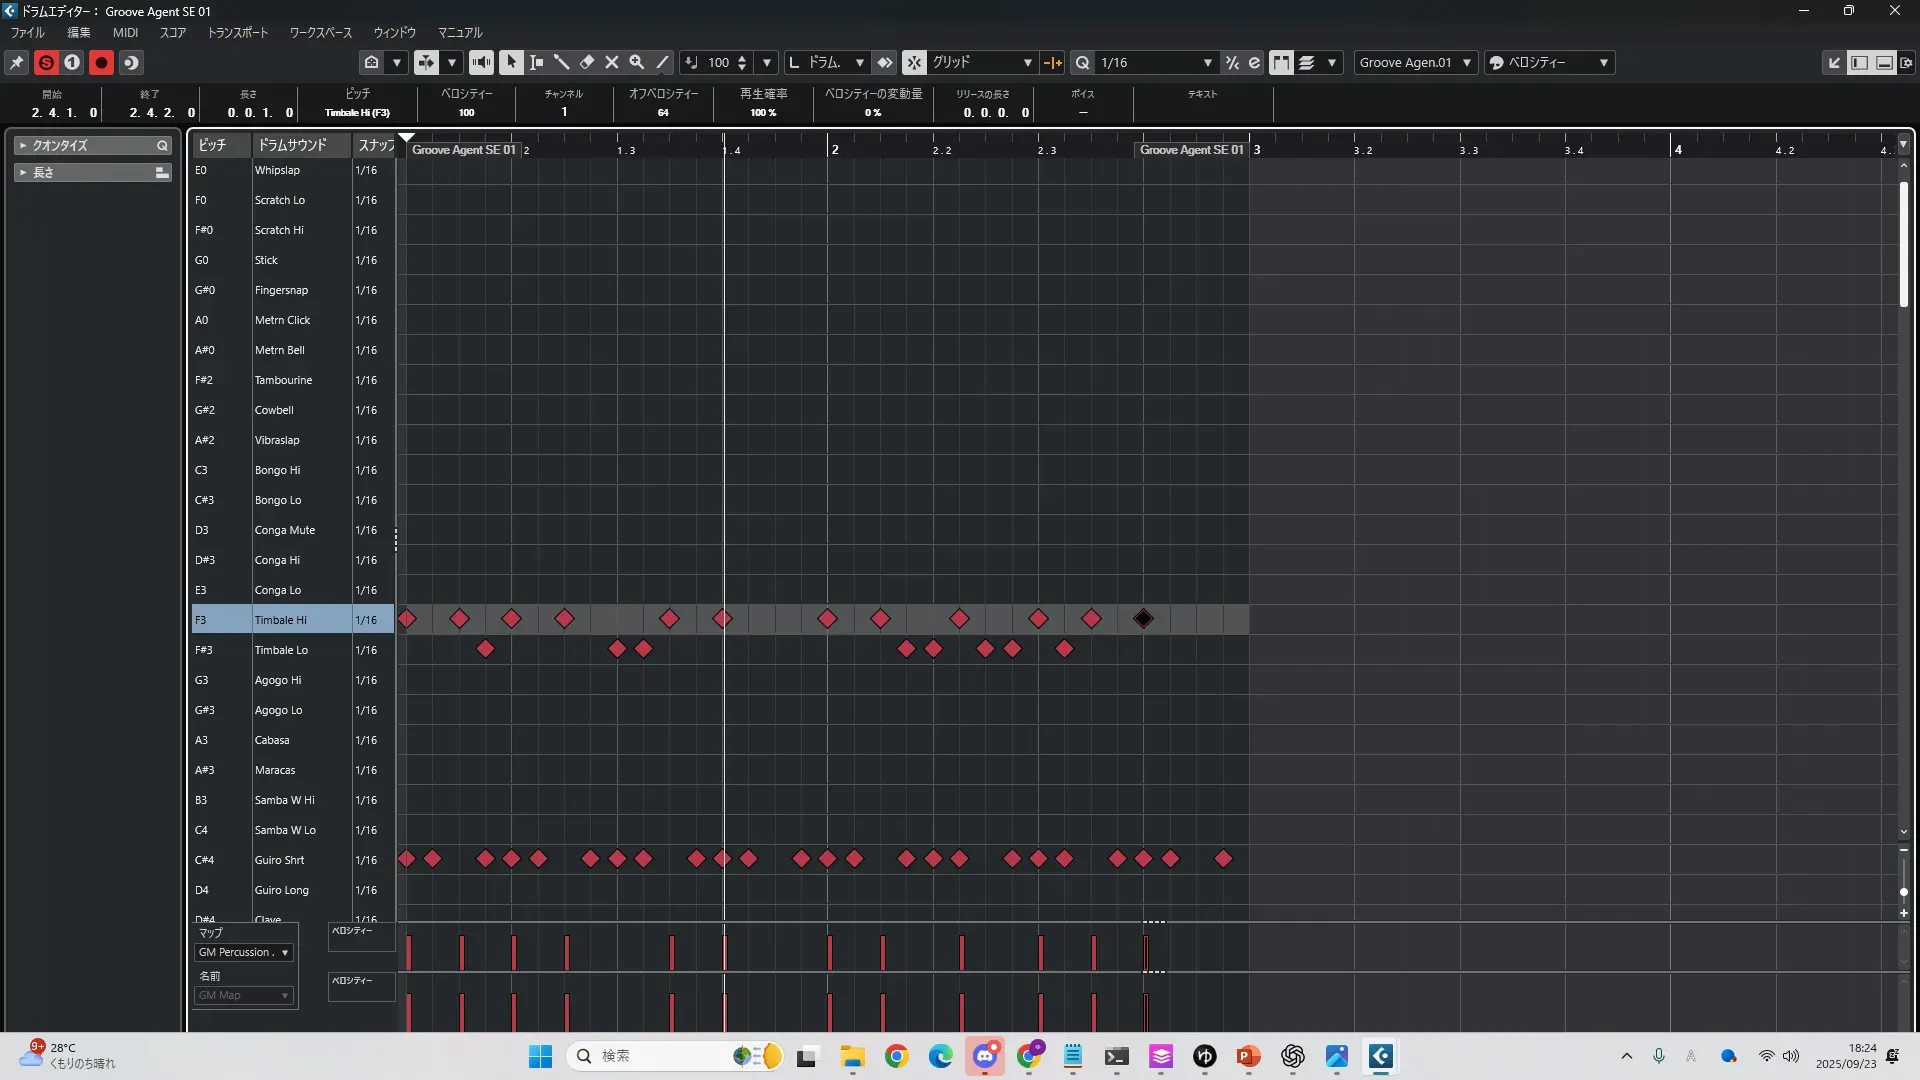The height and width of the screenshot is (1080, 1920).
Task: Select the Mute tool (X icon)
Action: [612, 62]
